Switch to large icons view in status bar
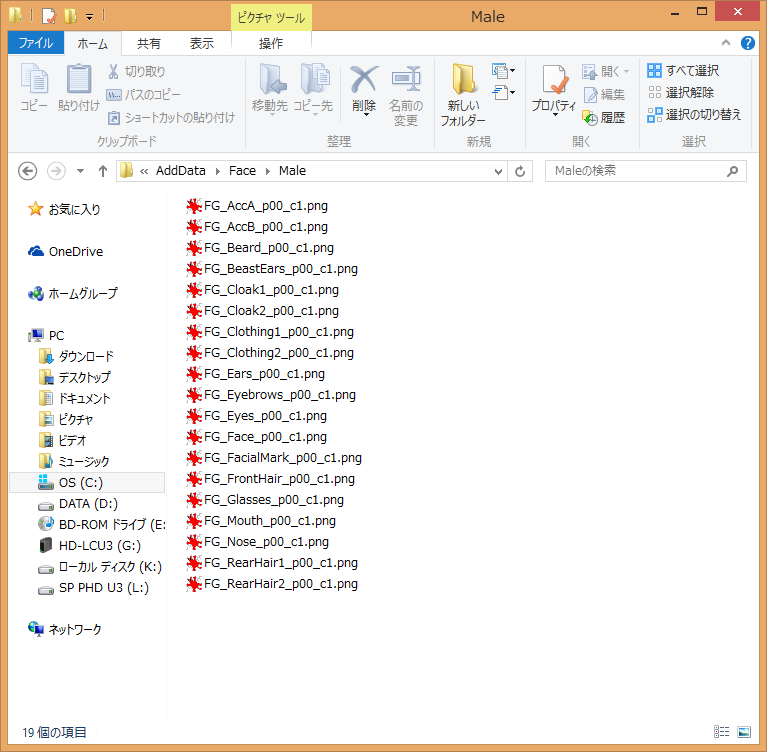 tap(744, 731)
